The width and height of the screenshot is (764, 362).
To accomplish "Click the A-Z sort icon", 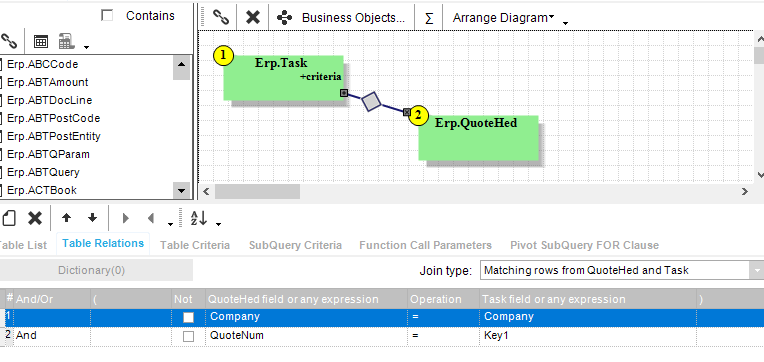I will 199,218.
